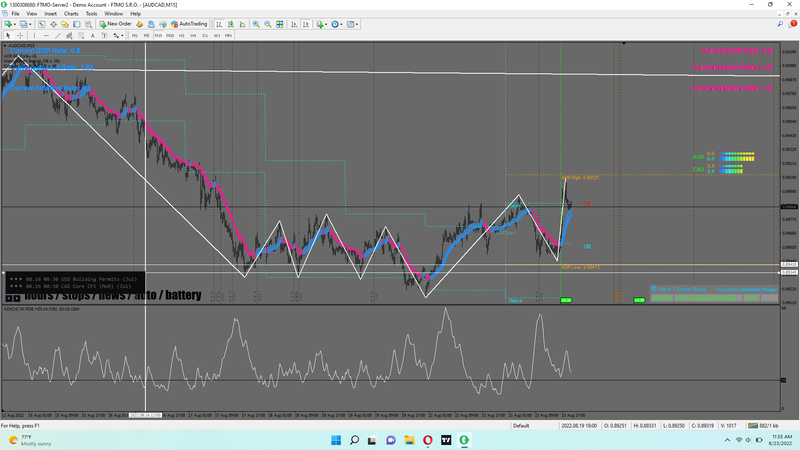Select the Text 'A' tool
The image size is (800, 450).
click(92, 35)
